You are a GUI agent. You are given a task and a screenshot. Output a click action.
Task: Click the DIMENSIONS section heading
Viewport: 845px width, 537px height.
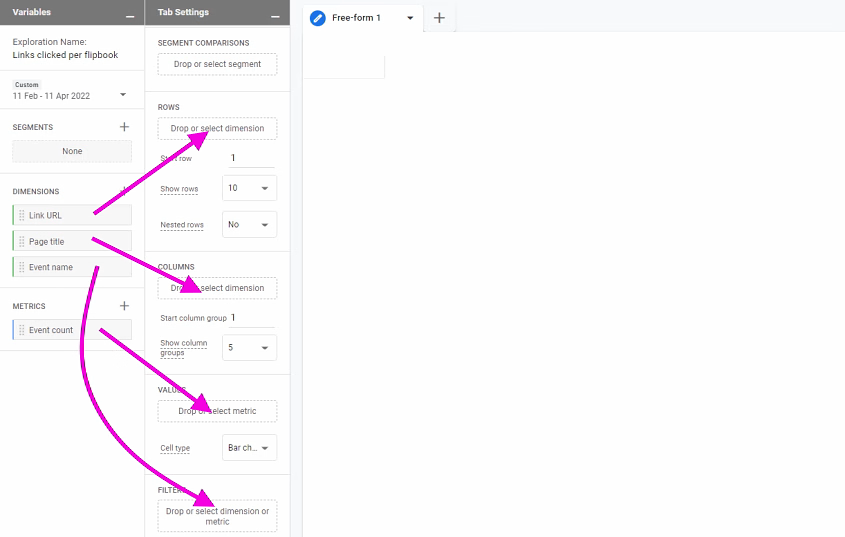[36, 191]
